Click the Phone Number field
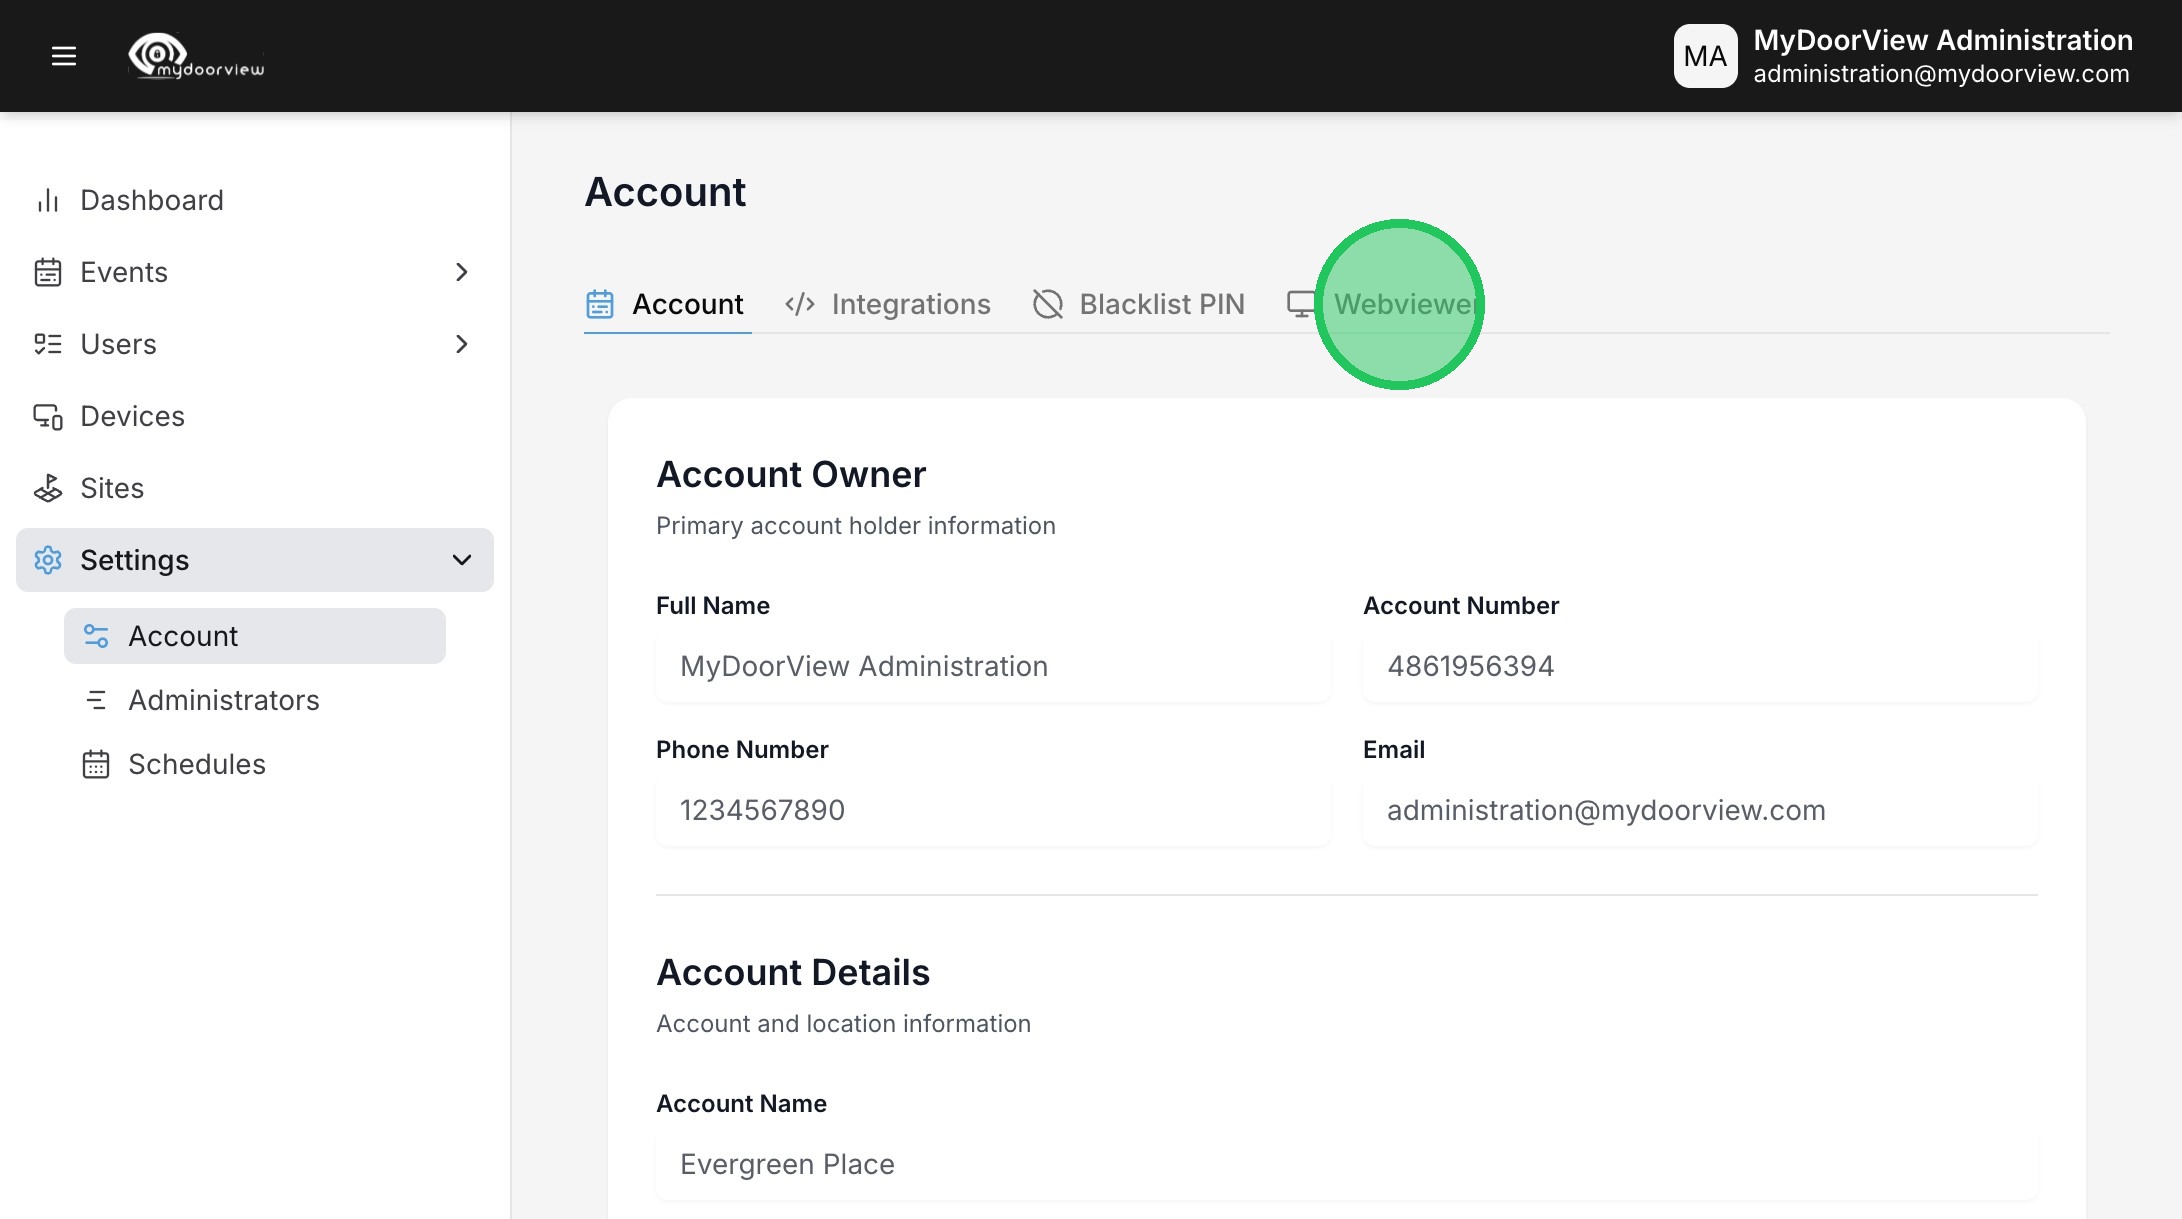This screenshot has height=1219, width=2182. [992, 811]
